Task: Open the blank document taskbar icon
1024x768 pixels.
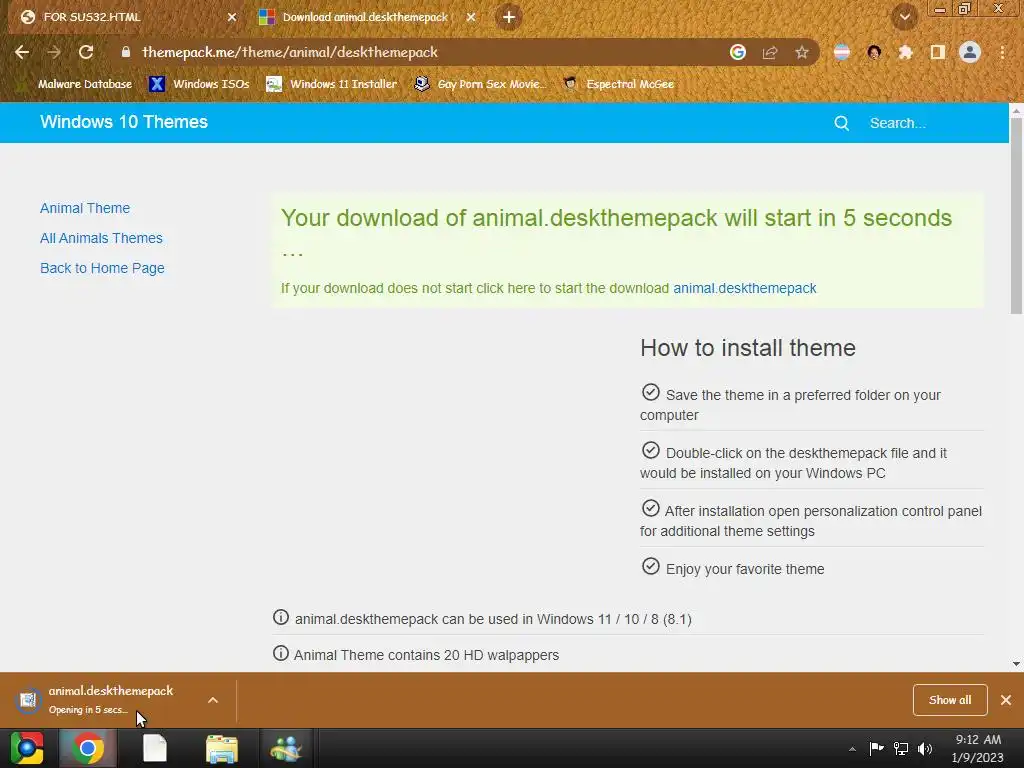Action: click(x=155, y=748)
